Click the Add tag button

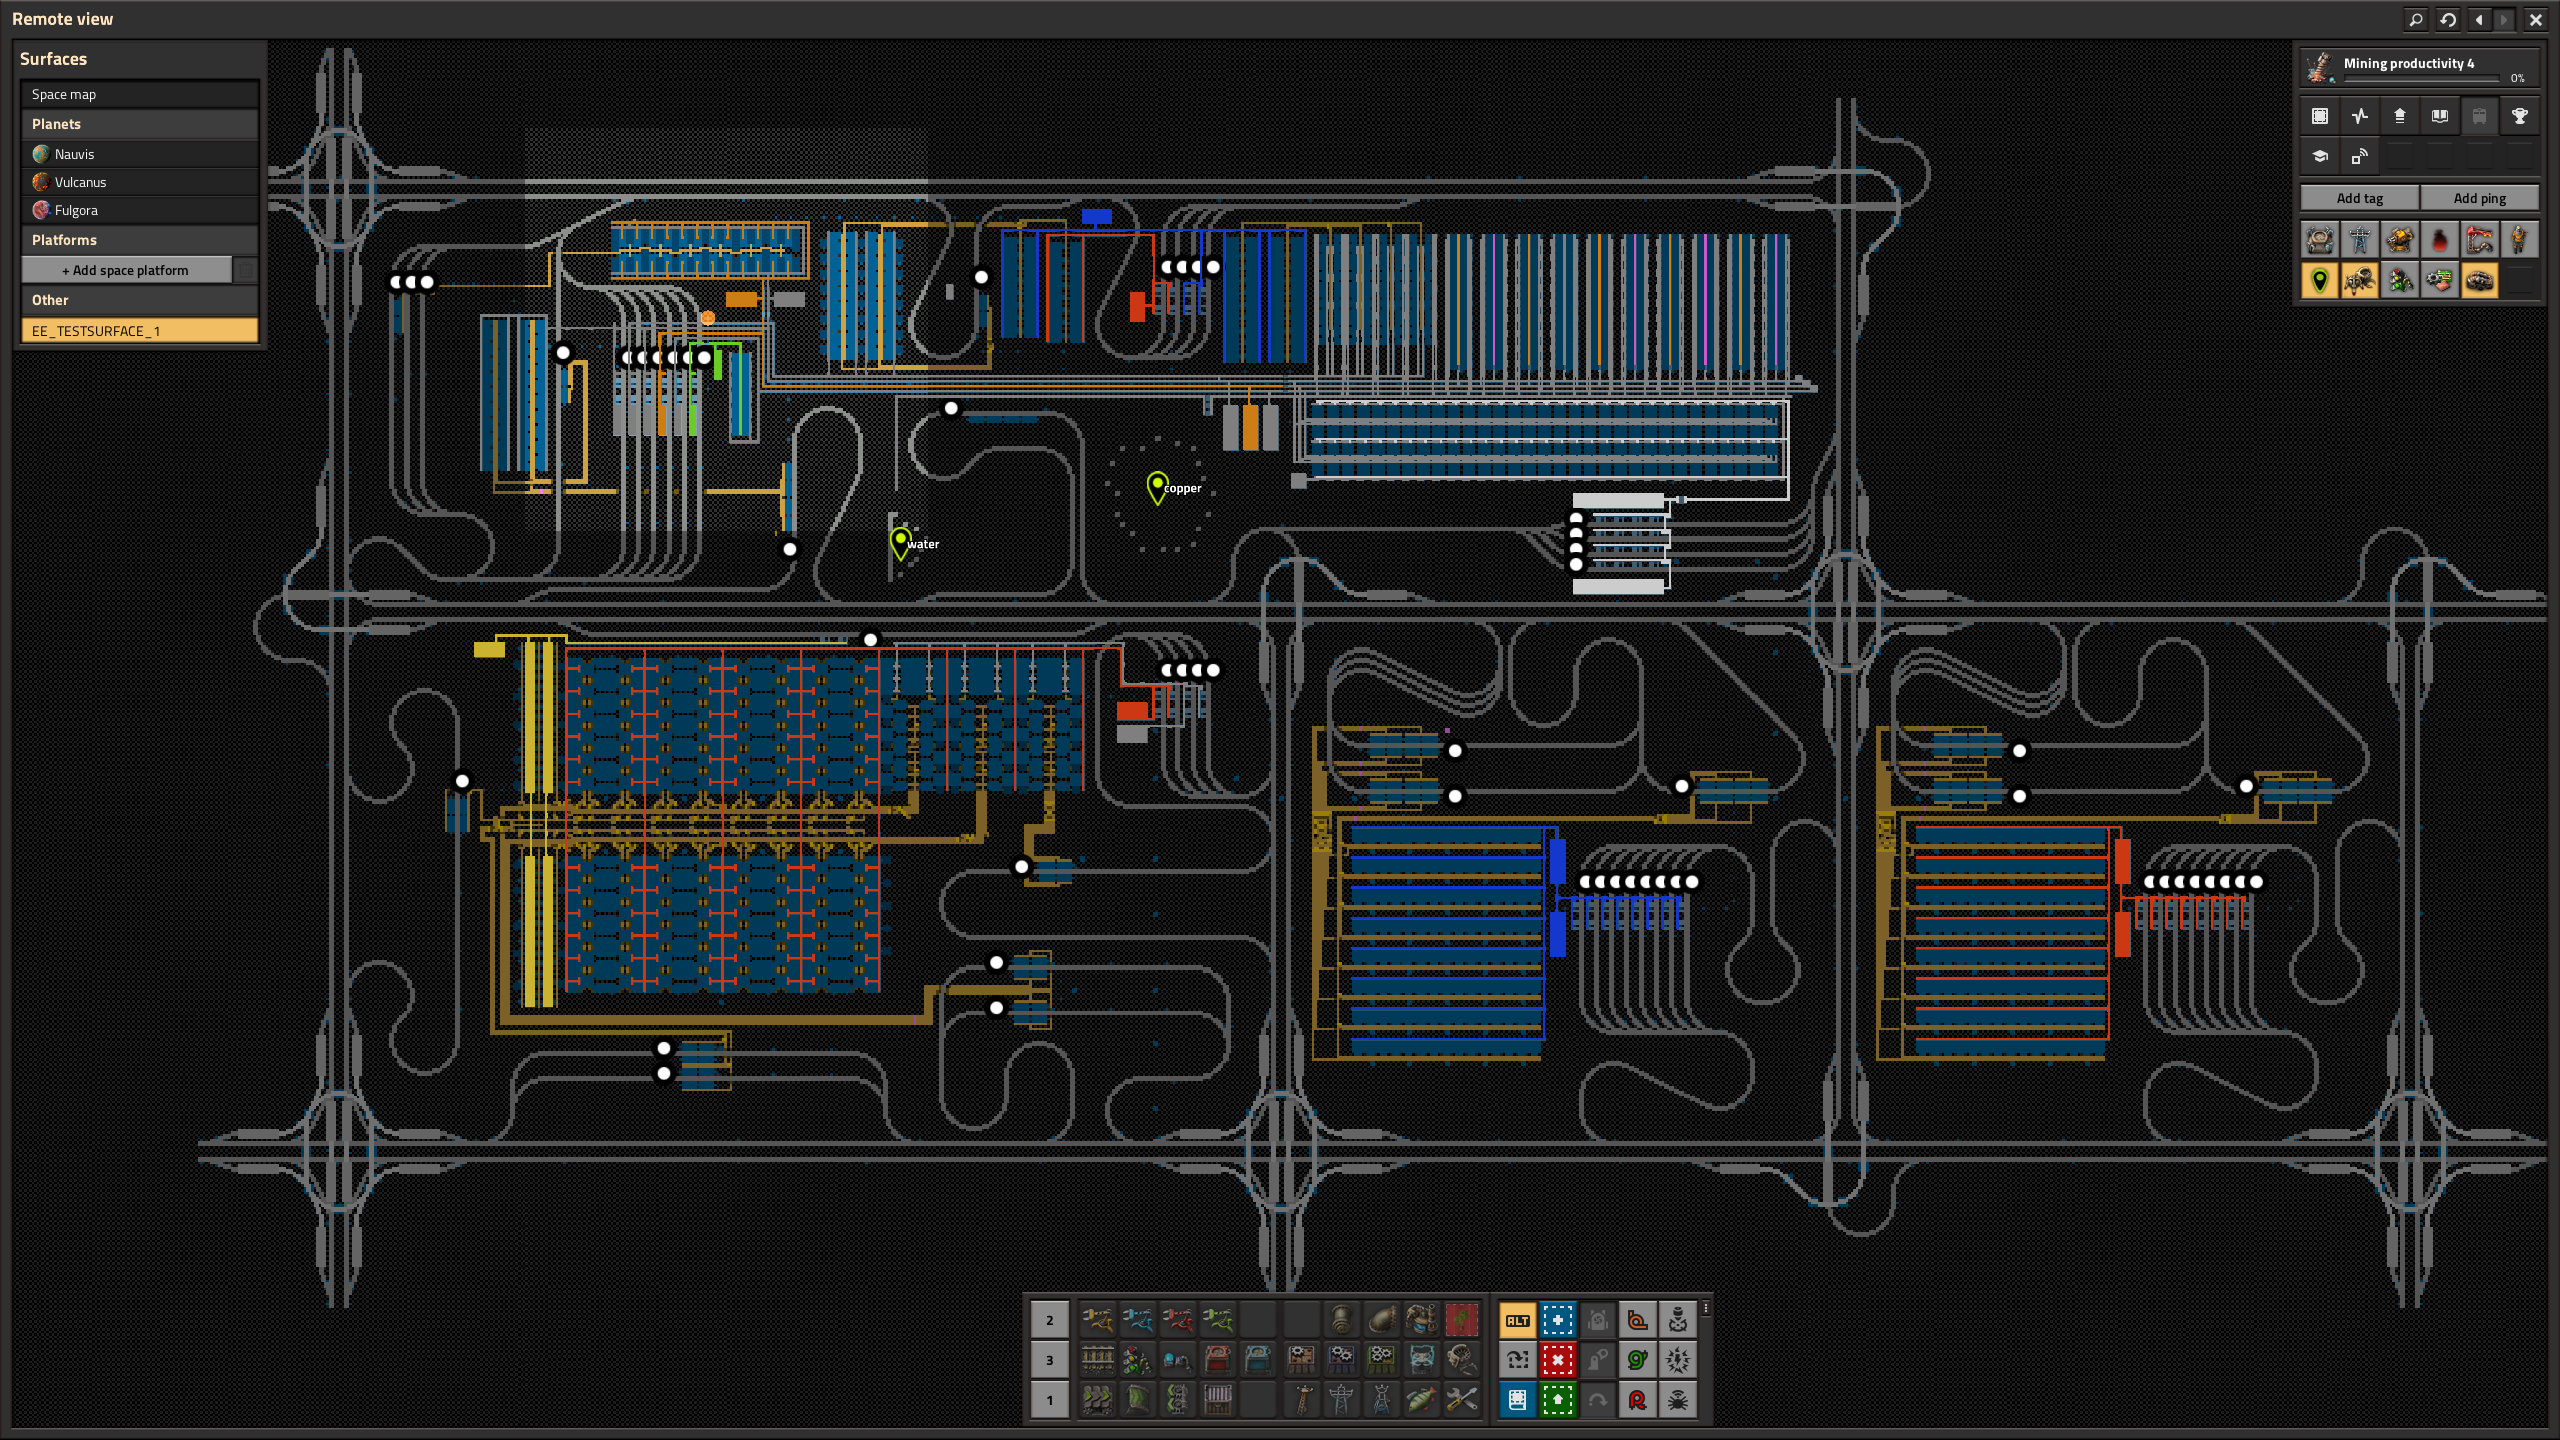tap(2360, 198)
